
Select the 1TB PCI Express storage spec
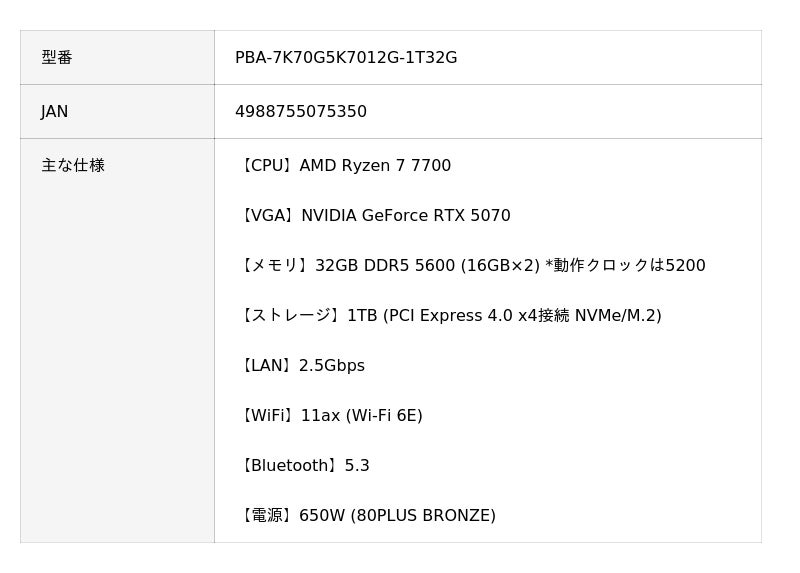504,316
